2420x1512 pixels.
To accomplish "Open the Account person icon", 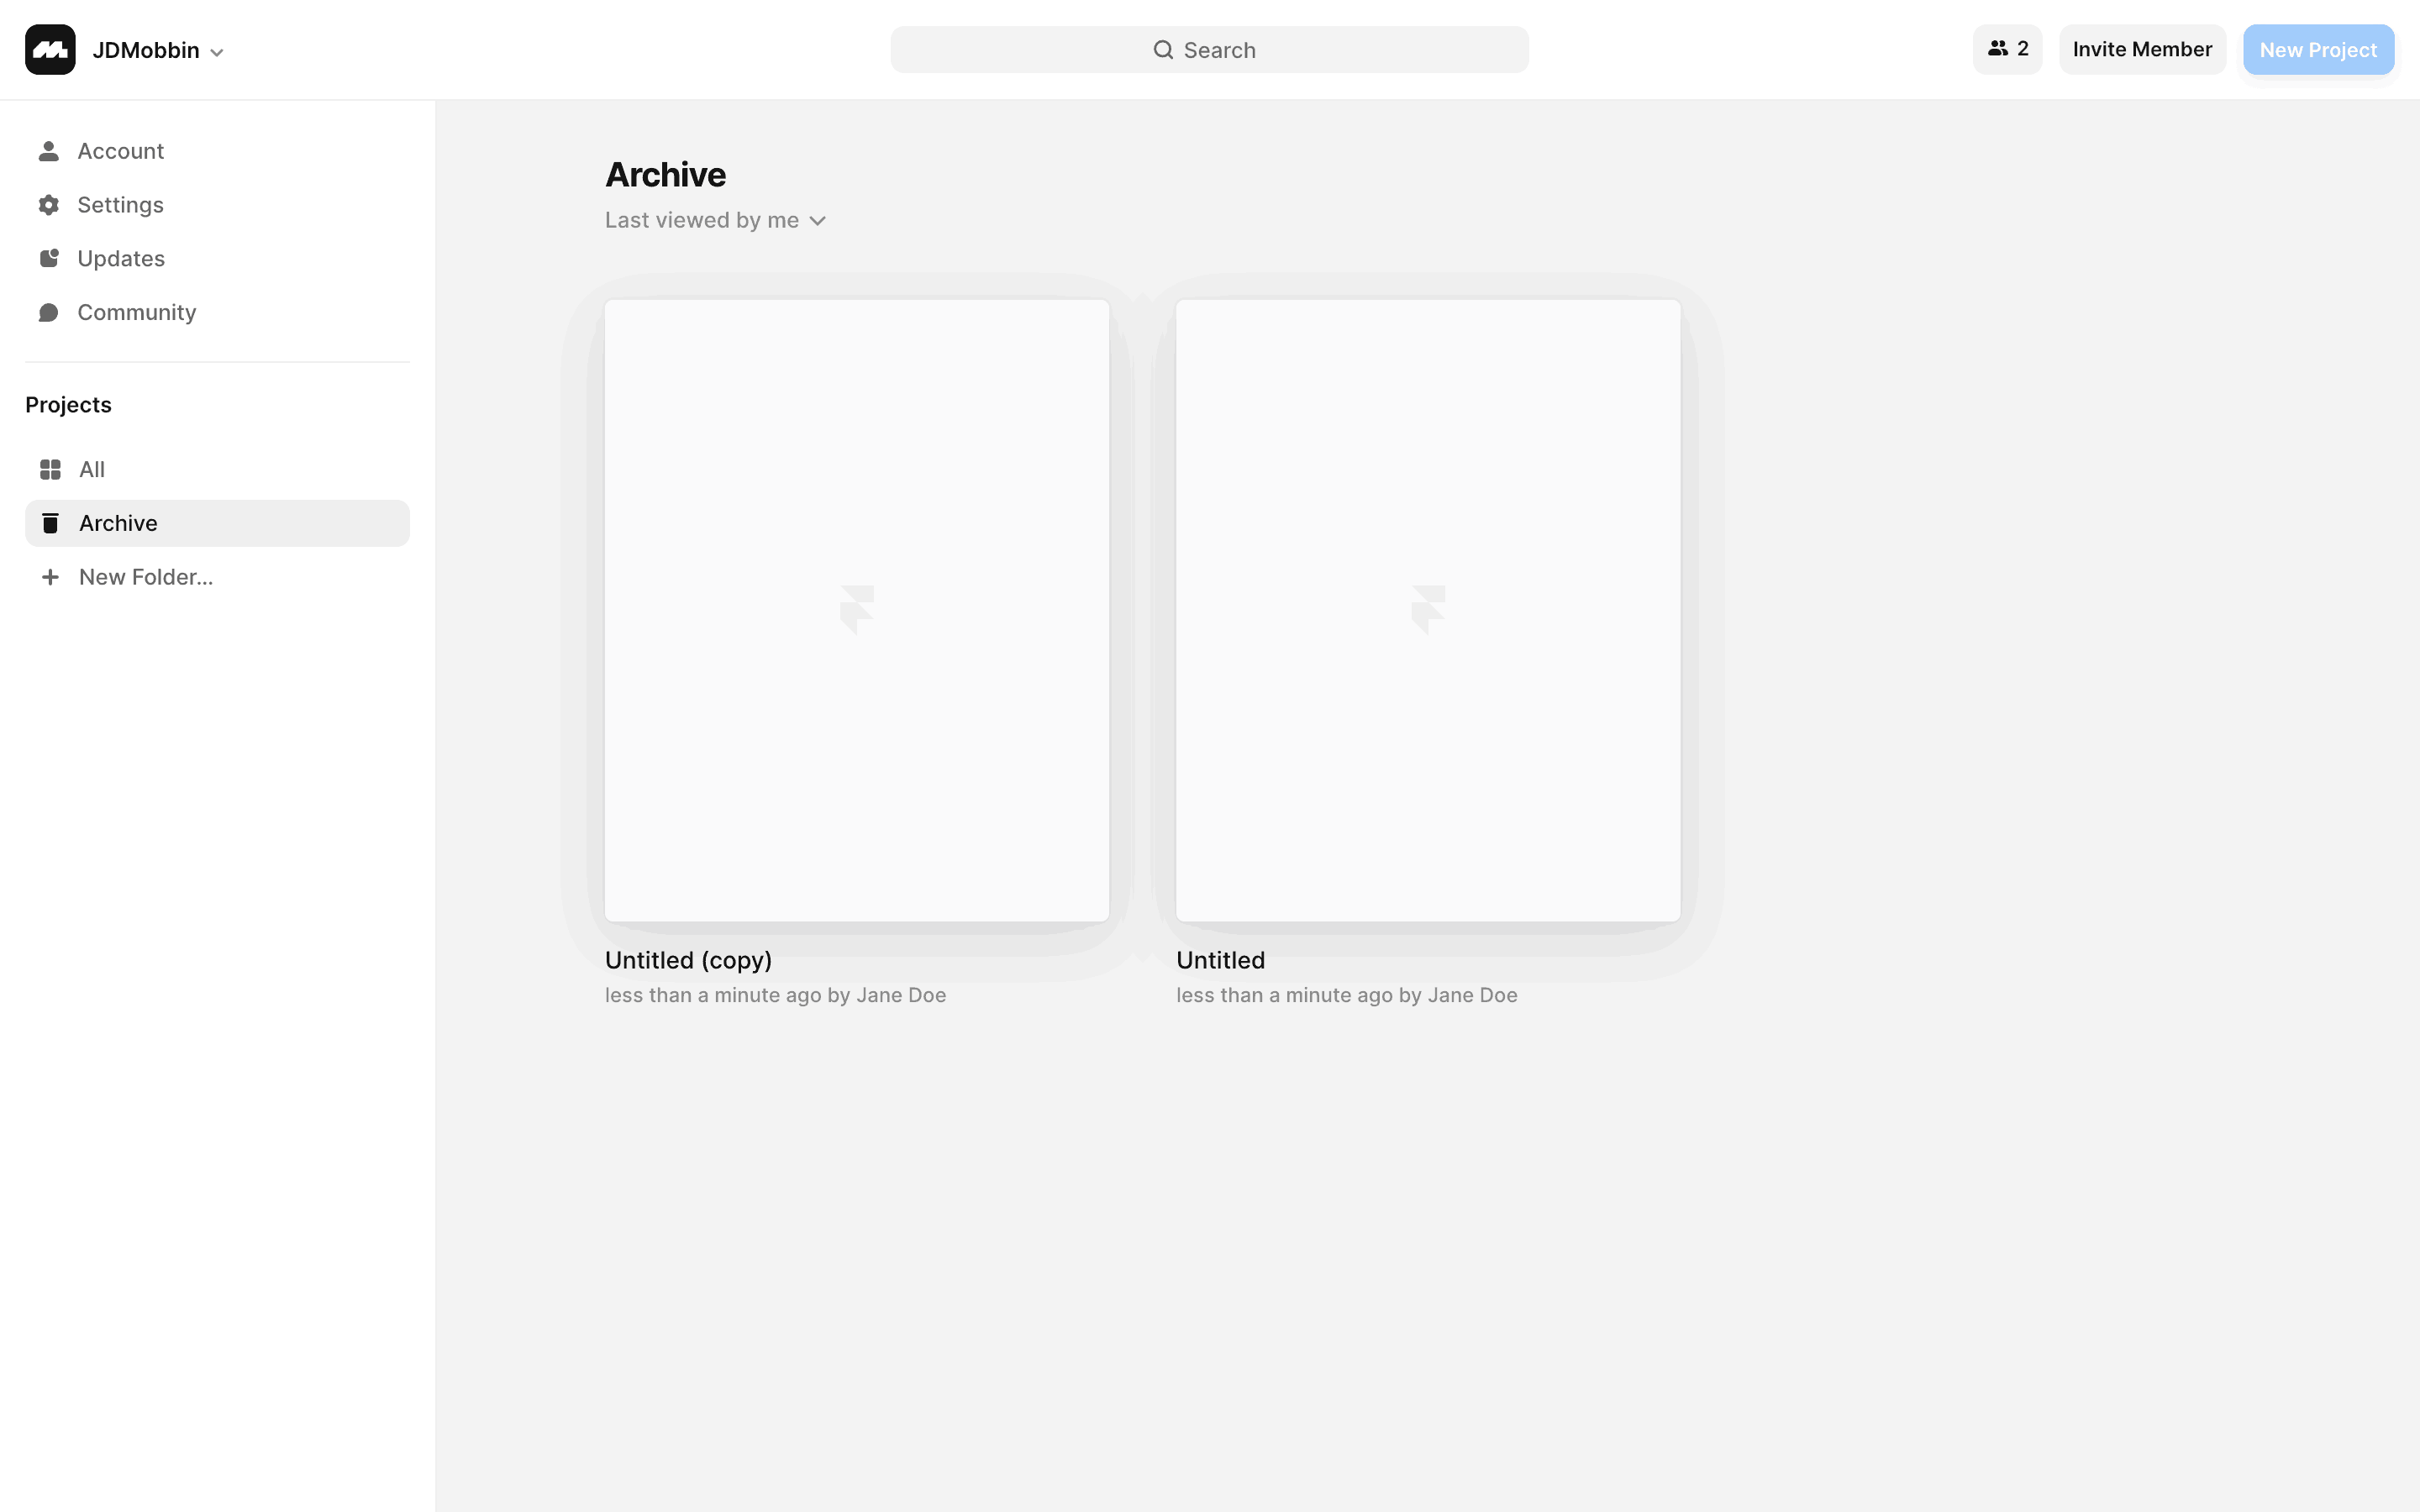I will tap(48, 151).
